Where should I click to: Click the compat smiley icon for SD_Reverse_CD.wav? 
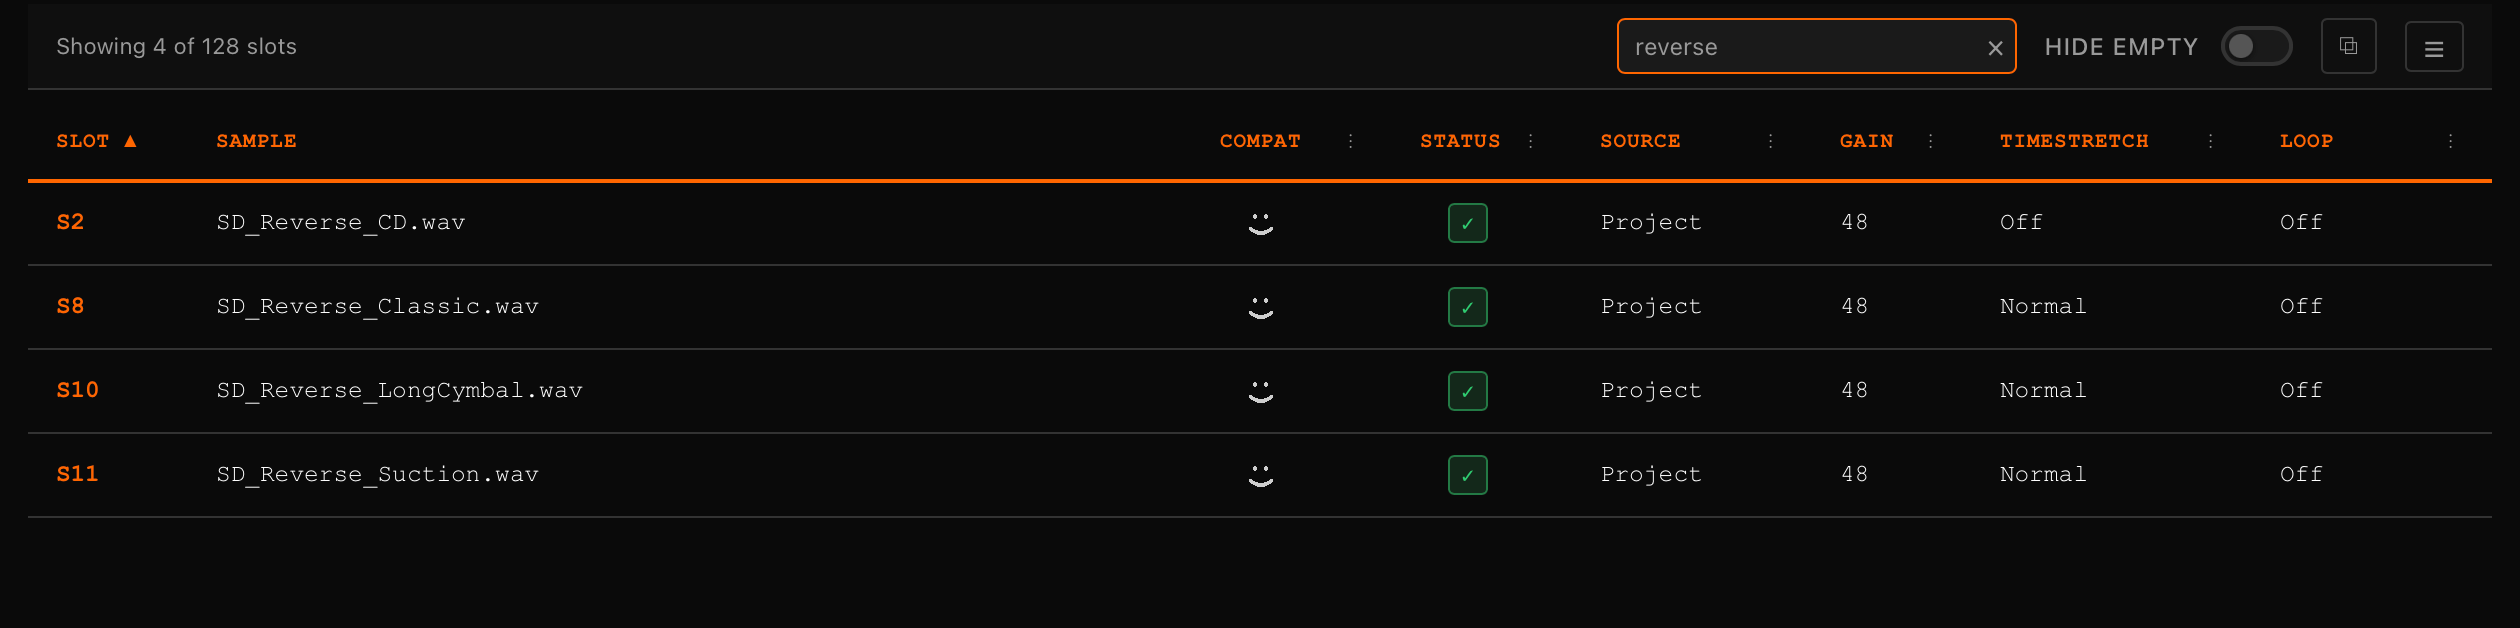pyautogui.click(x=1260, y=223)
